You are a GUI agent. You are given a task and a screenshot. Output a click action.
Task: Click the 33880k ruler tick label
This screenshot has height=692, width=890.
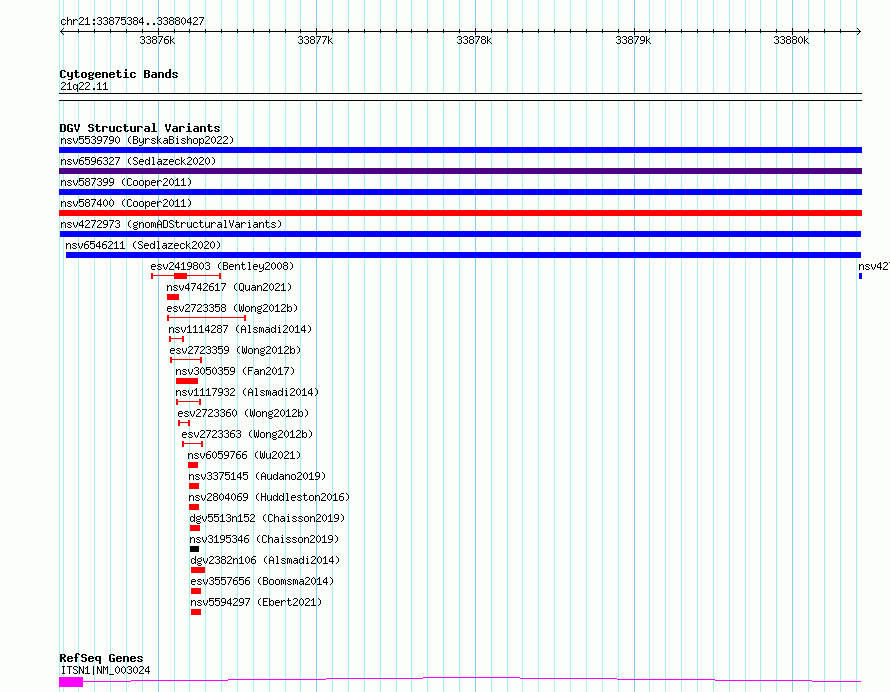tap(791, 40)
